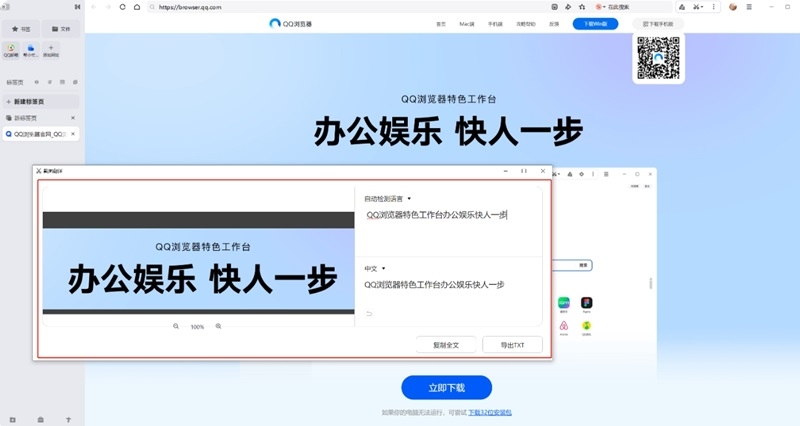
Task: Click the QQ浏览器 logo on the webpage
Action: 290,23
